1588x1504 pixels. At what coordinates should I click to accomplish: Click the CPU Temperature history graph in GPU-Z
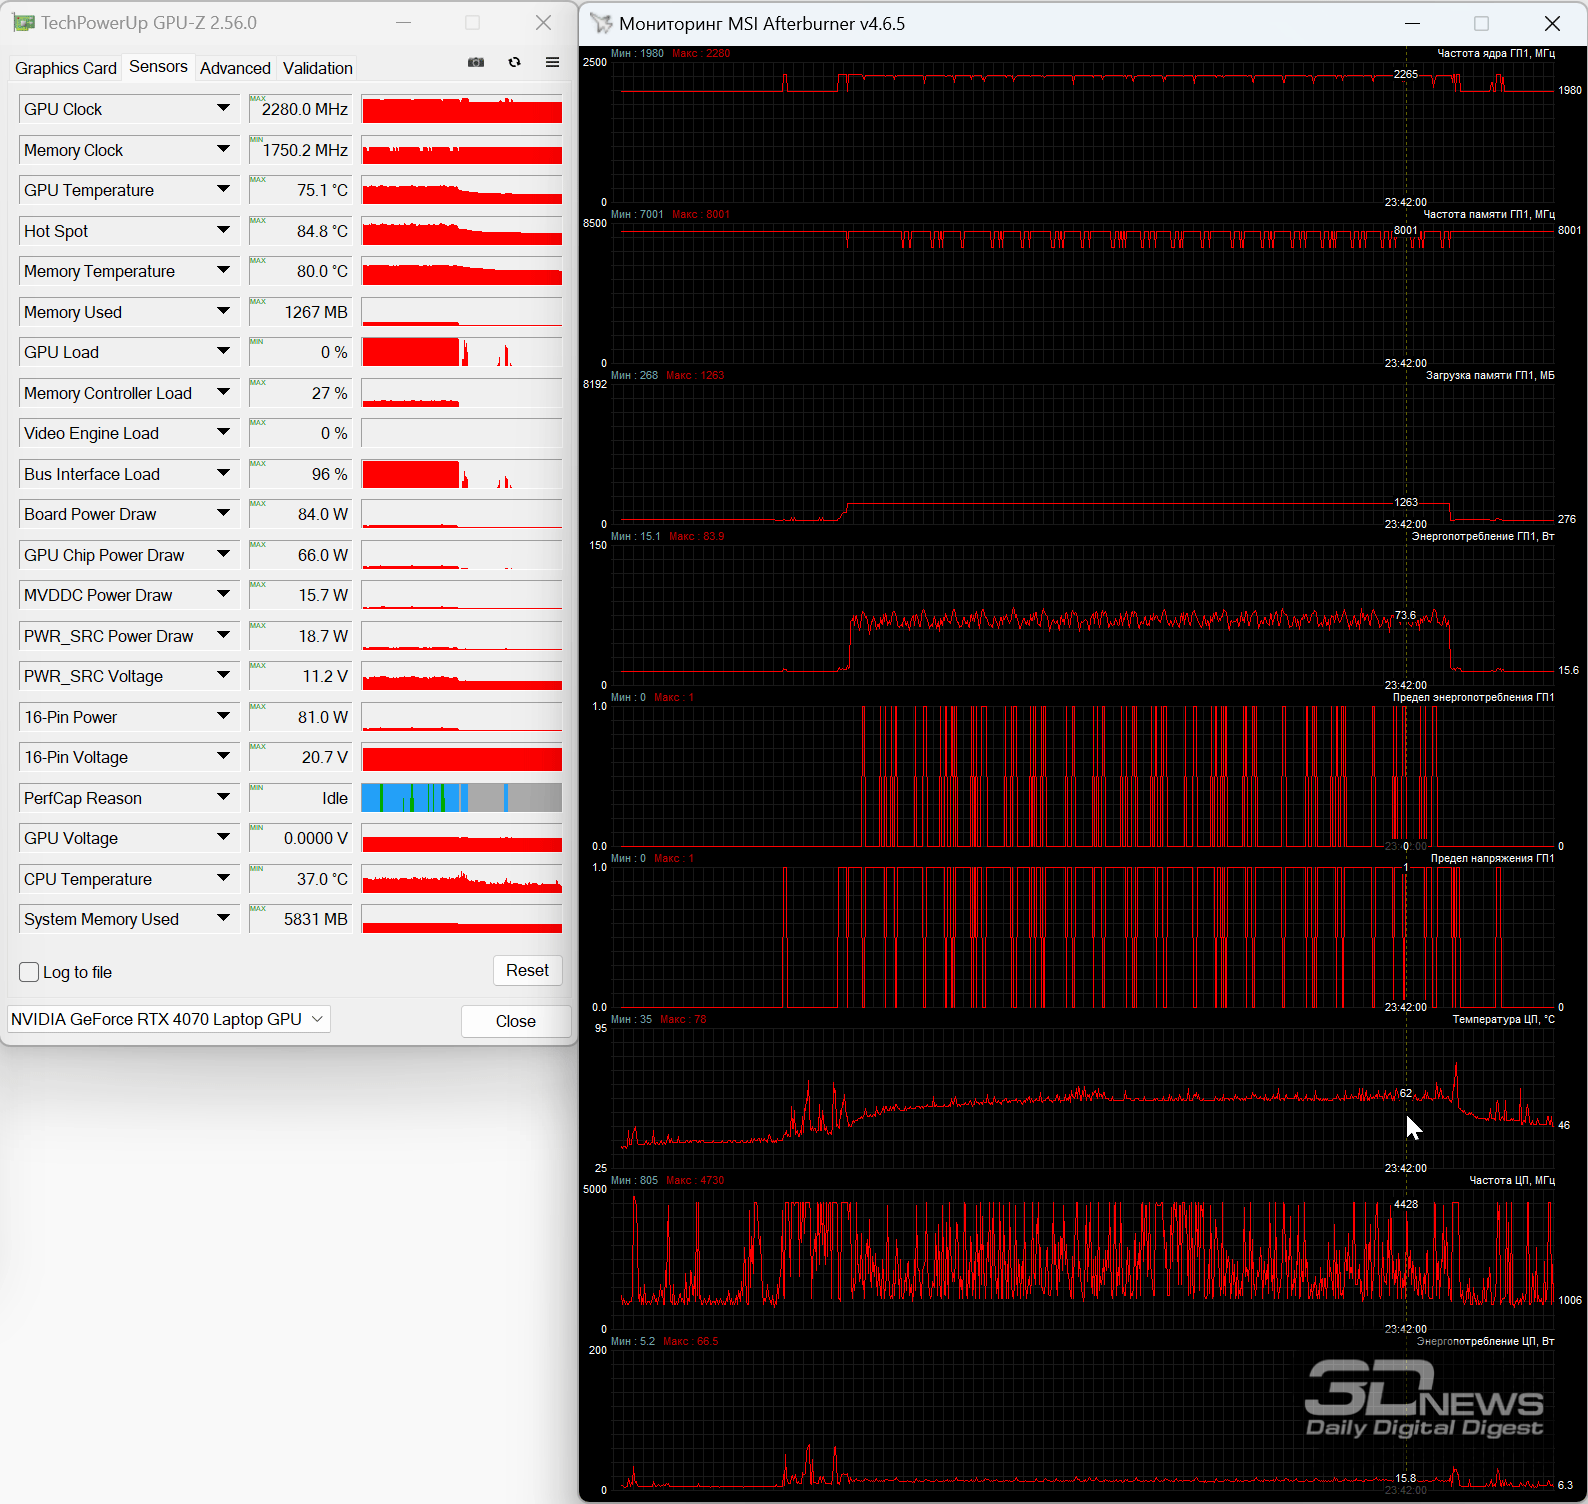(x=461, y=879)
